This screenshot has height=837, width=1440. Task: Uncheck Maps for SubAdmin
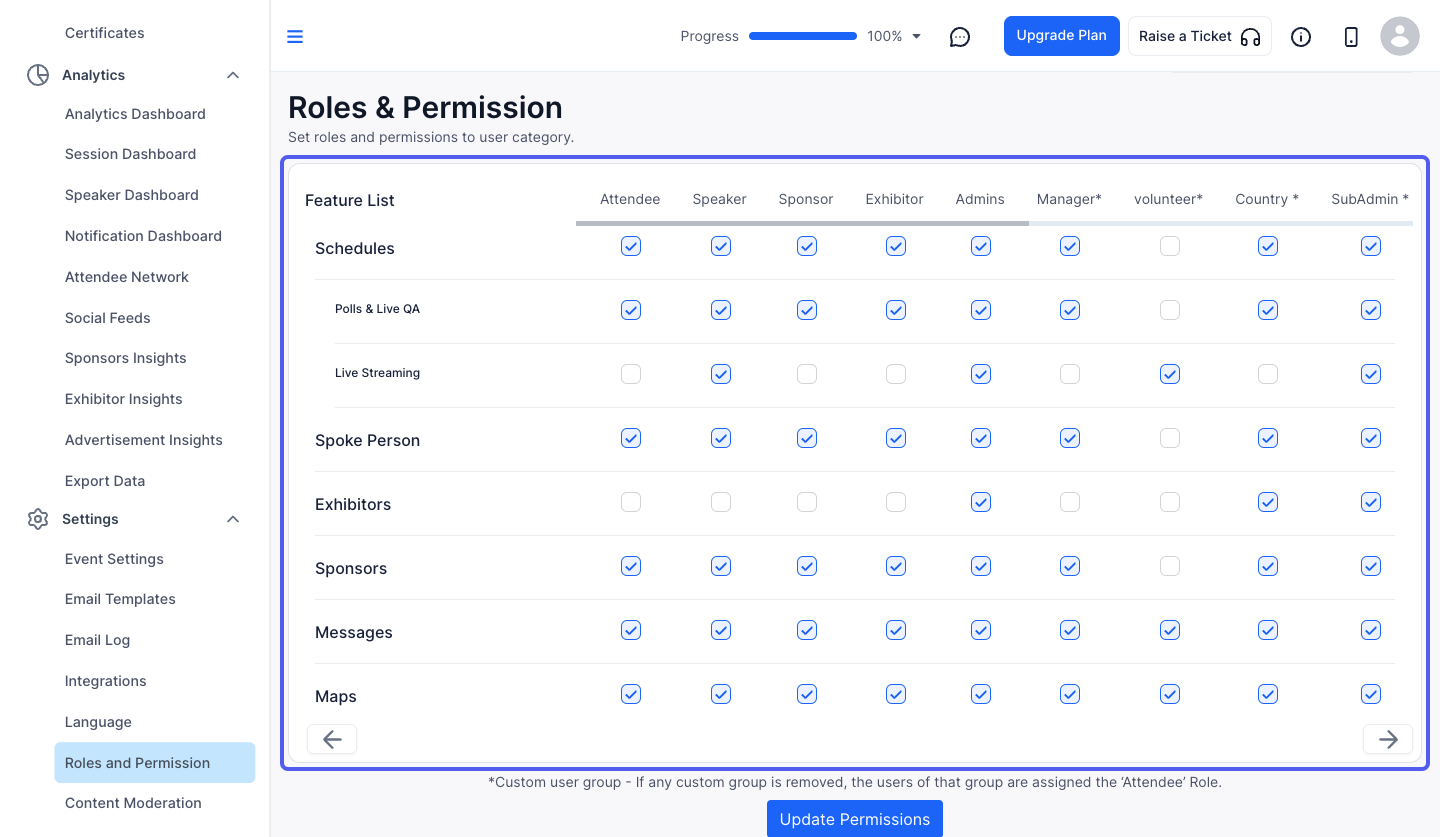[x=1371, y=694]
